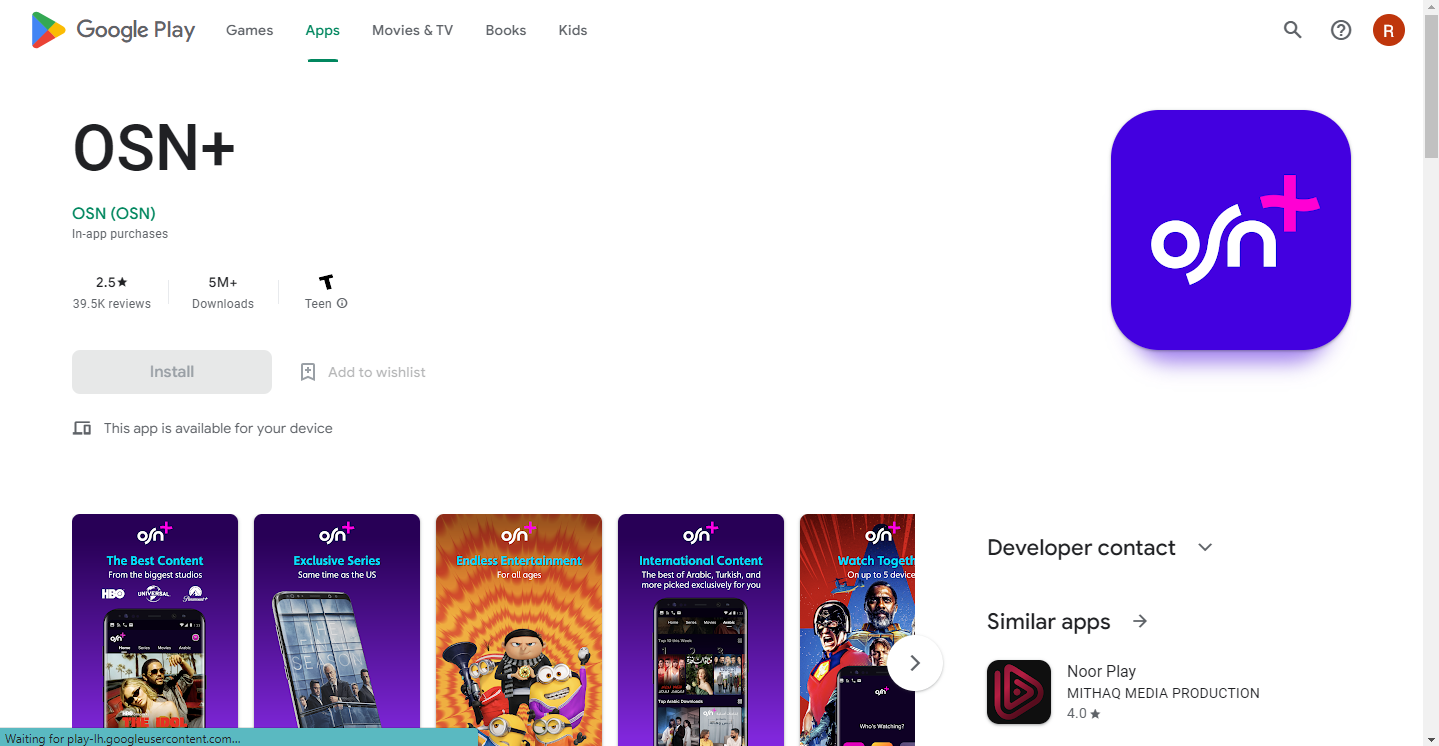The height and width of the screenshot is (746, 1439).
Task: Open the OSN (OSN) developer link
Action: pos(114,213)
